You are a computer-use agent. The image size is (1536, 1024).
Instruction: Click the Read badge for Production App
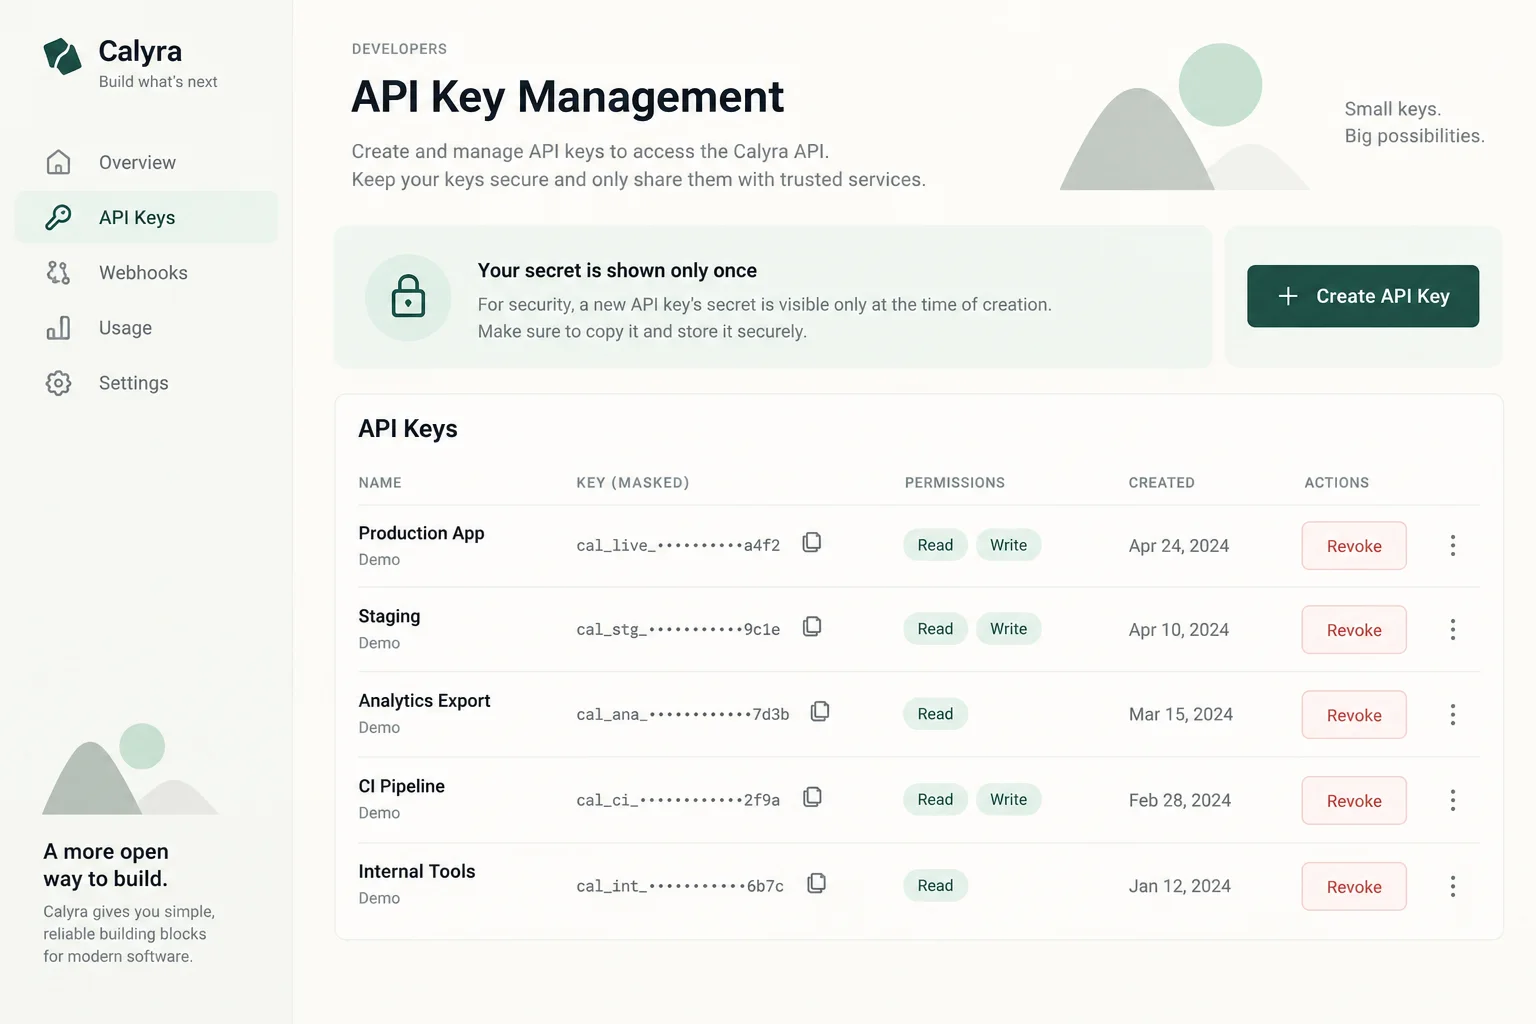pos(935,545)
